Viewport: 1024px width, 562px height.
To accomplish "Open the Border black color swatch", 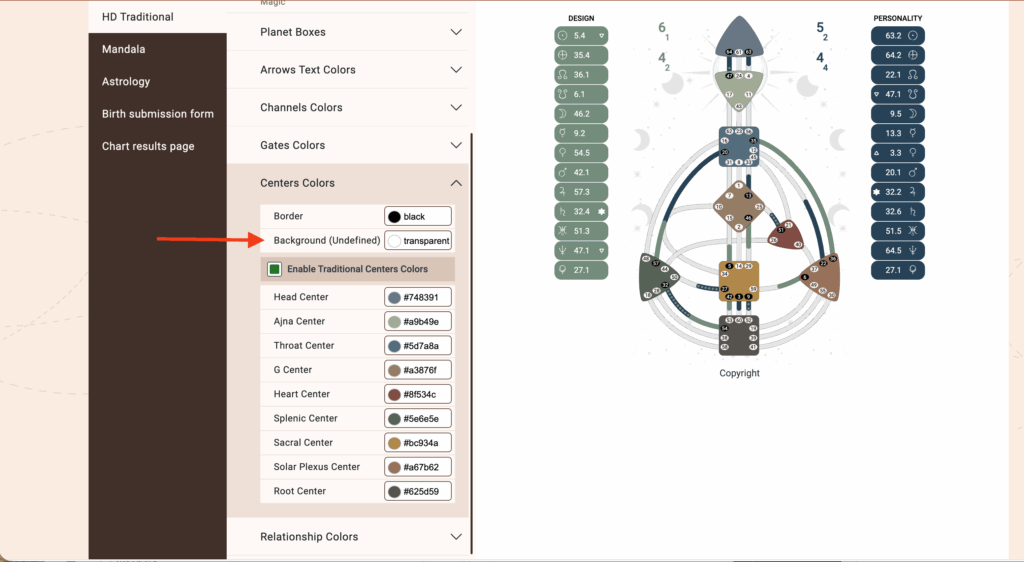I will [x=394, y=217].
